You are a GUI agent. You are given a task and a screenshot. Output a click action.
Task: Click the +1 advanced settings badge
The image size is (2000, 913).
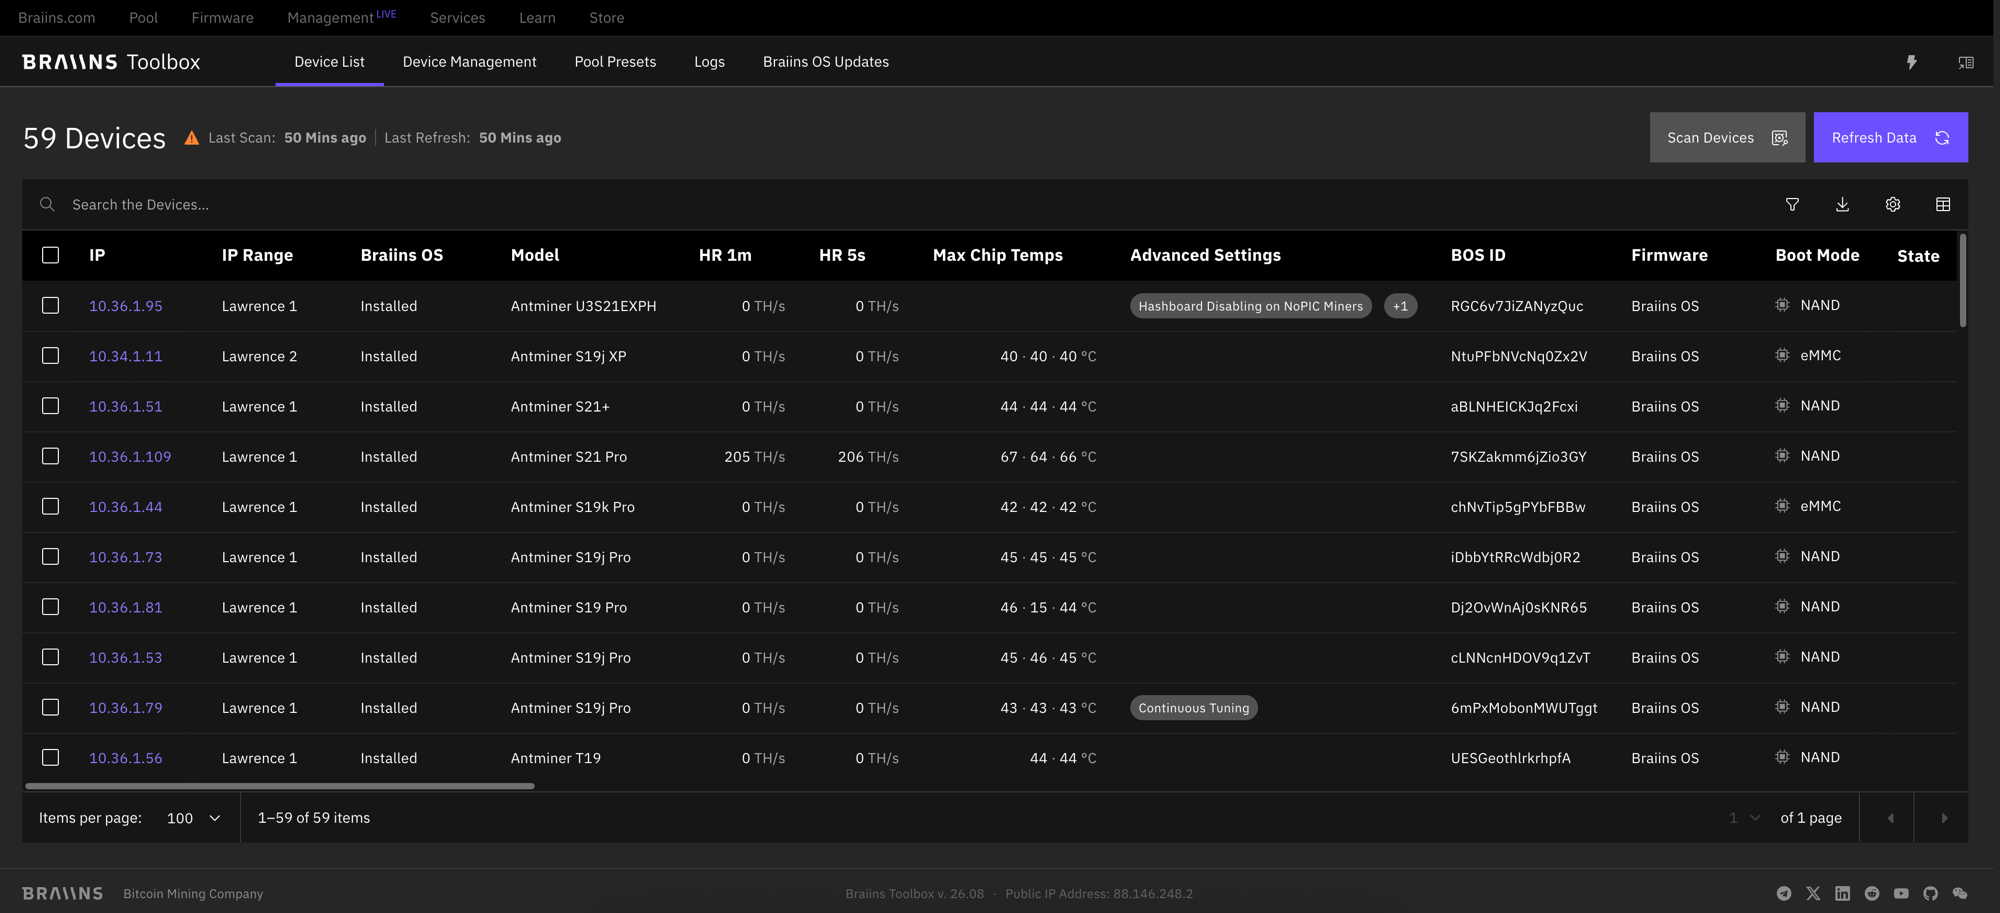pos(1400,306)
